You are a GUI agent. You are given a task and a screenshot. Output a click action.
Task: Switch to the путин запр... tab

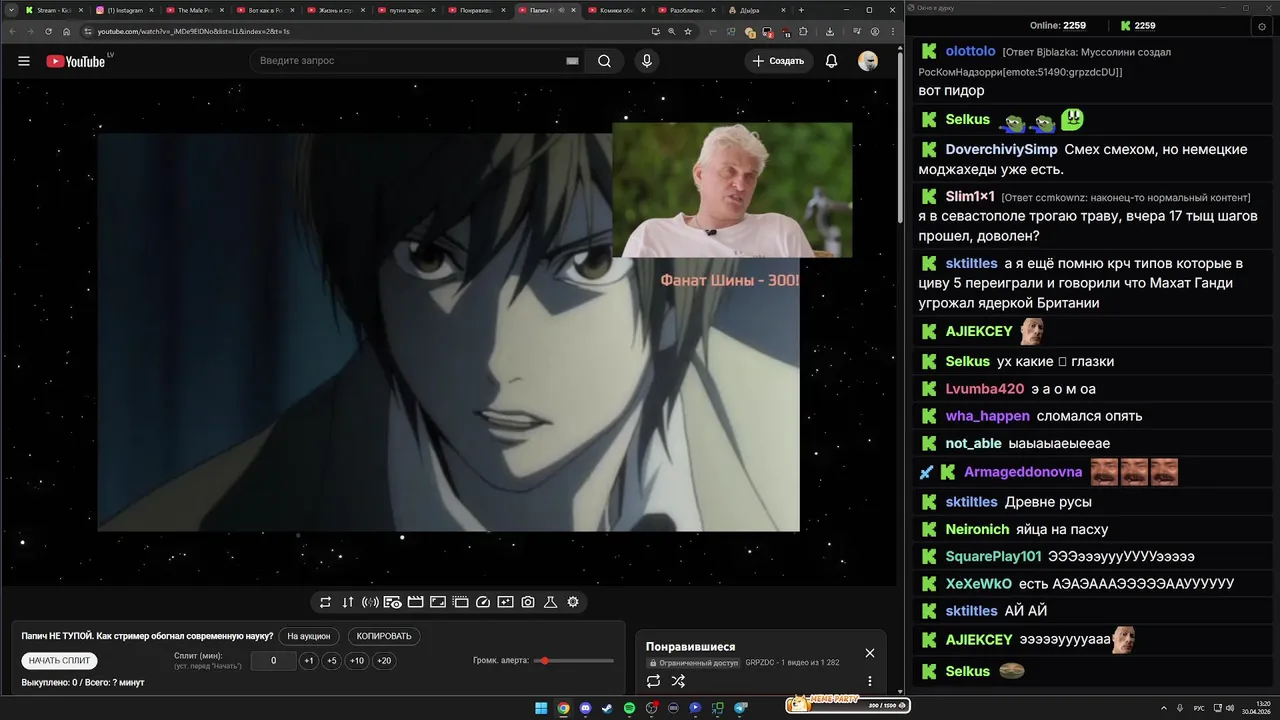point(405,10)
